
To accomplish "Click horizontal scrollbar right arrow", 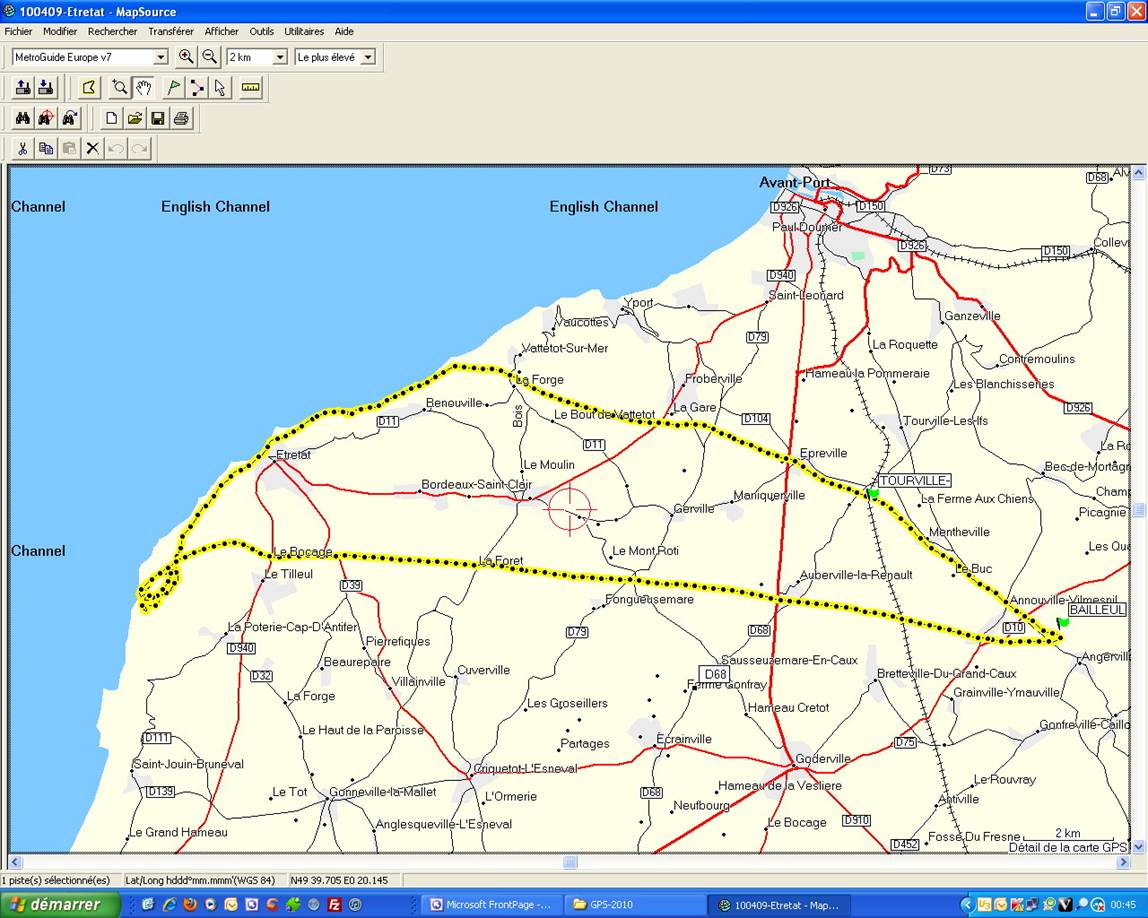I will (1123, 862).
